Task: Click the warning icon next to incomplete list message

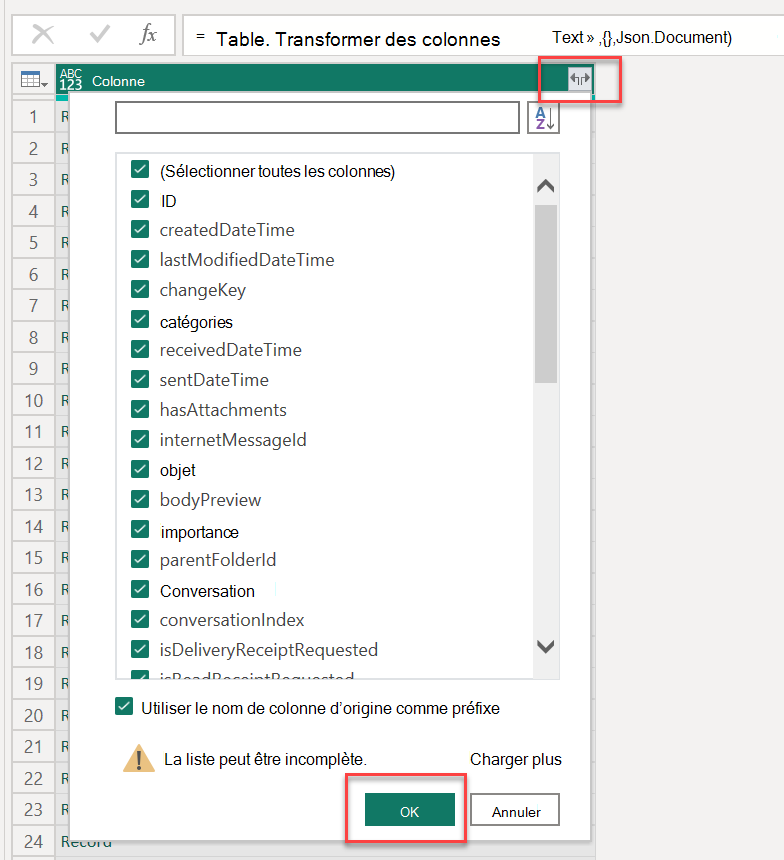Action: (x=139, y=759)
